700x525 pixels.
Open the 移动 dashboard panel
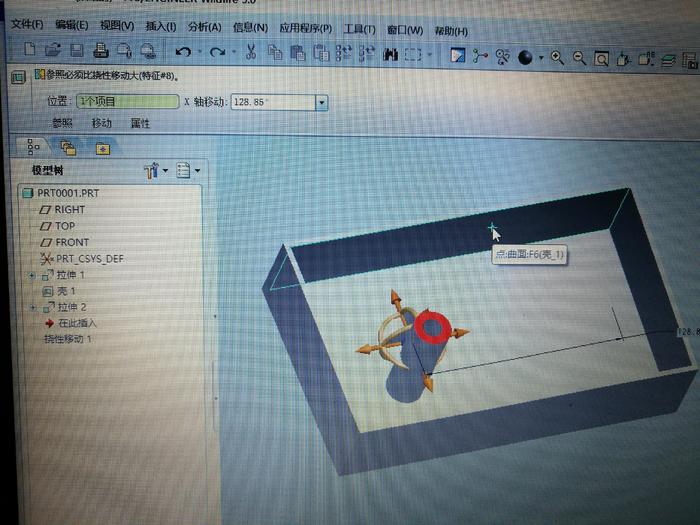pyautogui.click(x=101, y=123)
